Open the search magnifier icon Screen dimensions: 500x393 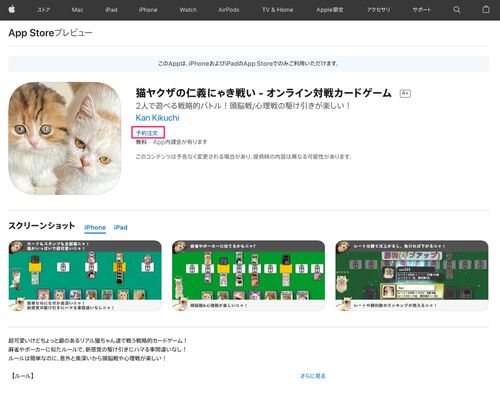tap(457, 10)
